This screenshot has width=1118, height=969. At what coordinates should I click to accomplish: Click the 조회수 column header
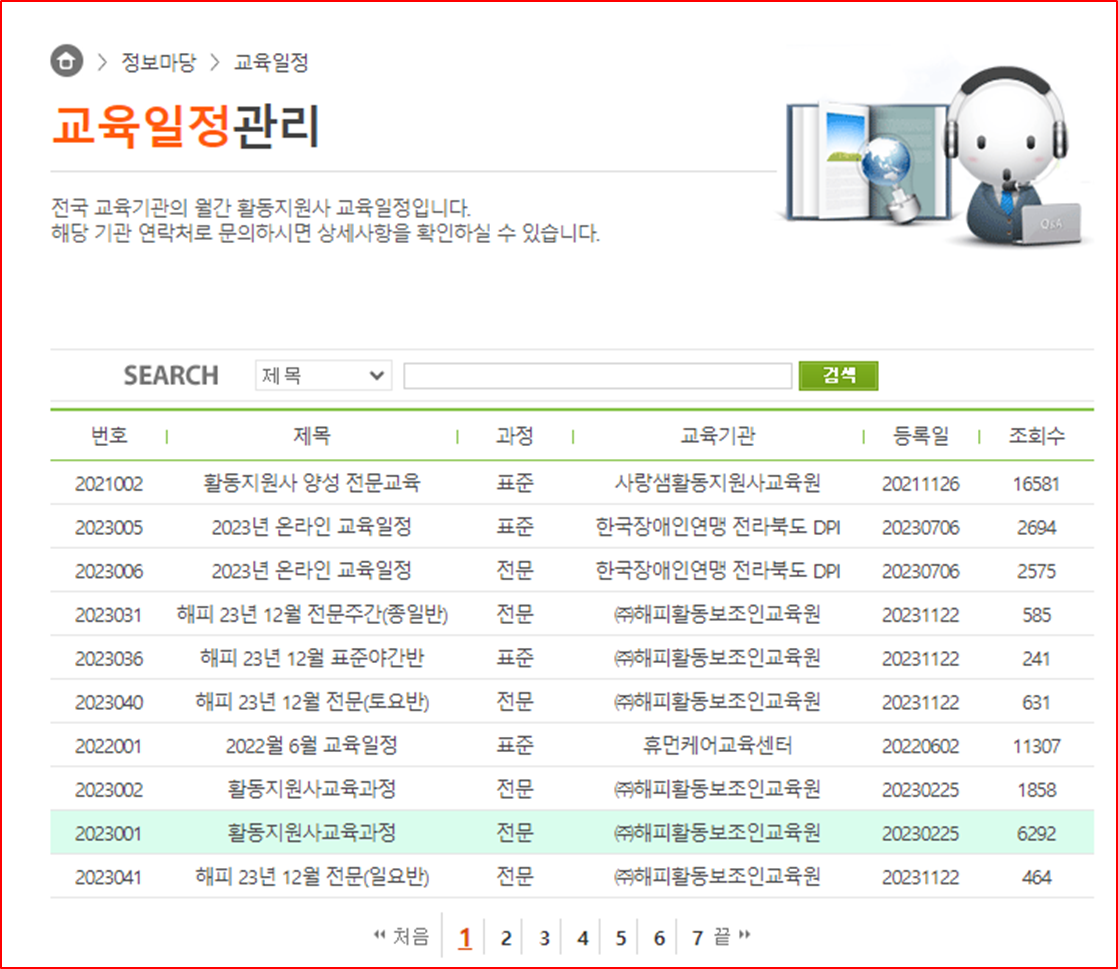[x=1037, y=435]
